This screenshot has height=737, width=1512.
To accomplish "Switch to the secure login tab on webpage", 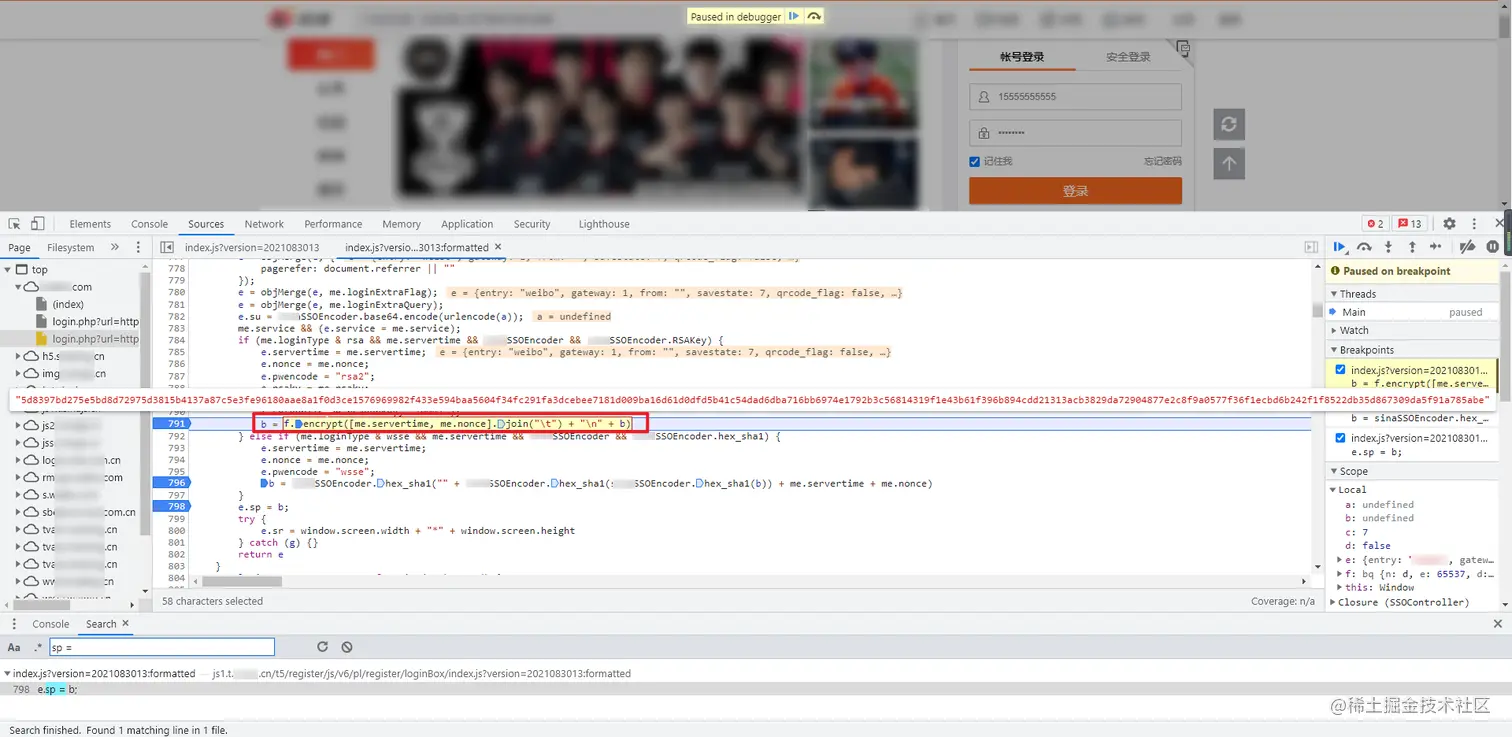I will point(1128,57).
